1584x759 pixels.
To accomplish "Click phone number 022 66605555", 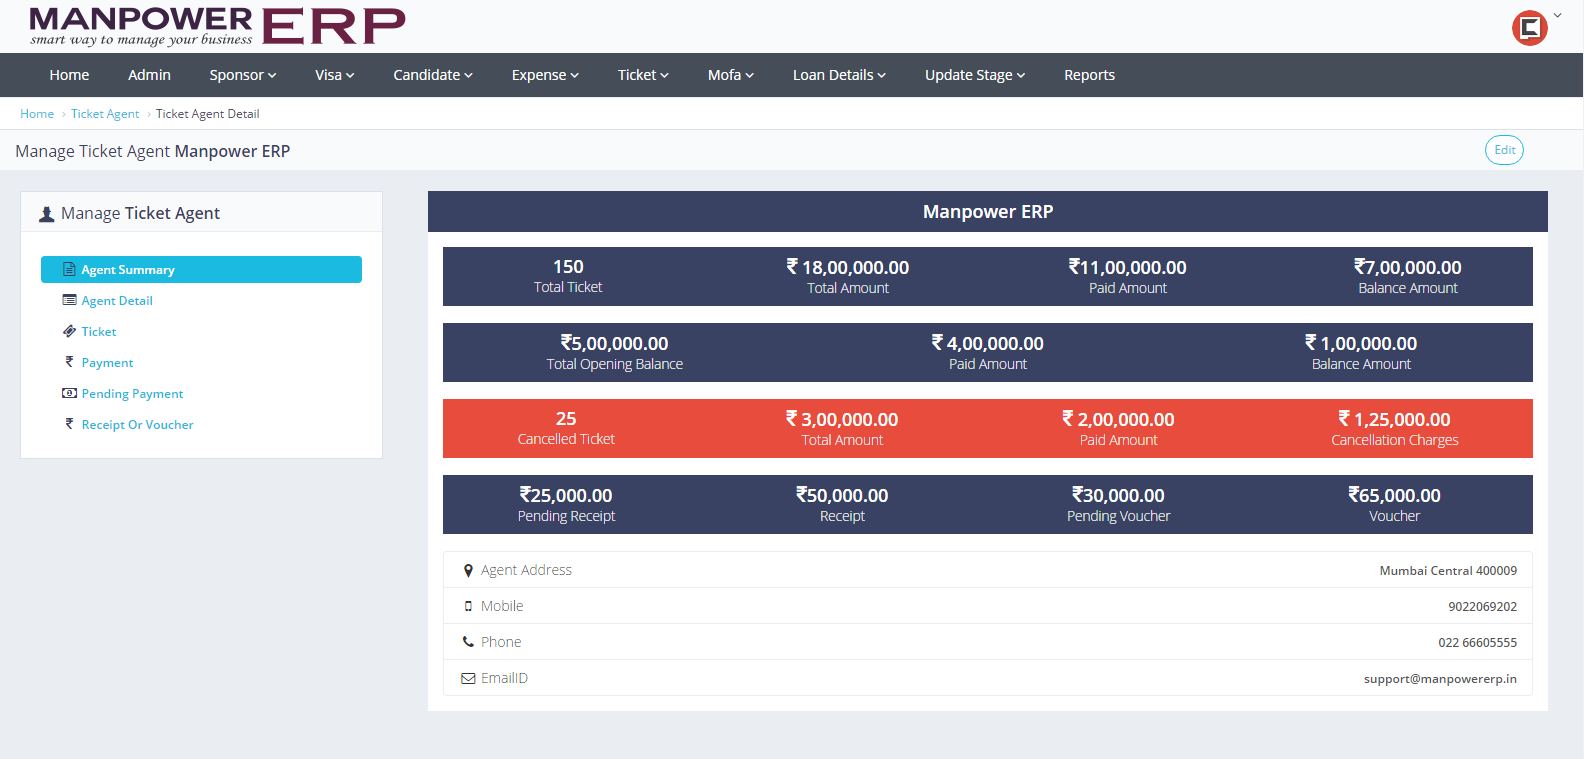I will [1477, 643].
